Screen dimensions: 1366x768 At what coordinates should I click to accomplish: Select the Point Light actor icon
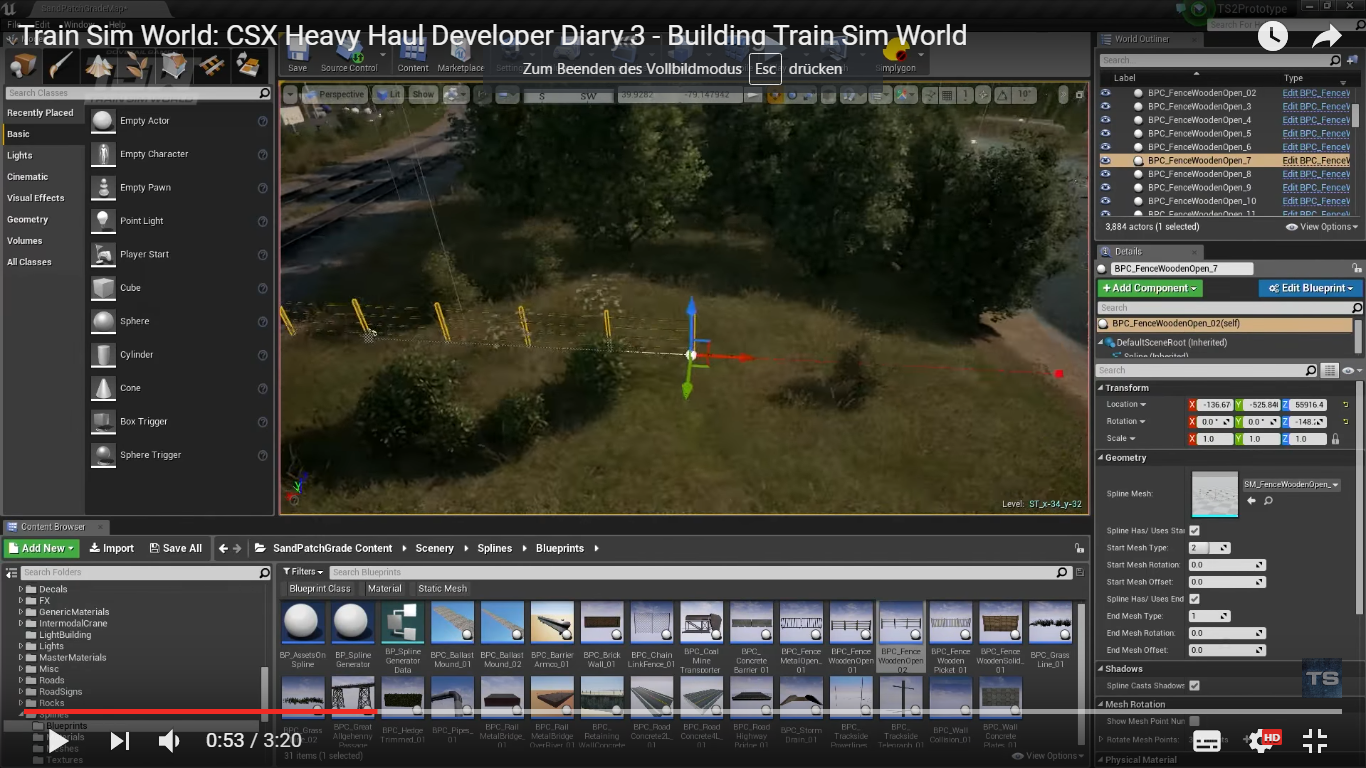click(104, 221)
